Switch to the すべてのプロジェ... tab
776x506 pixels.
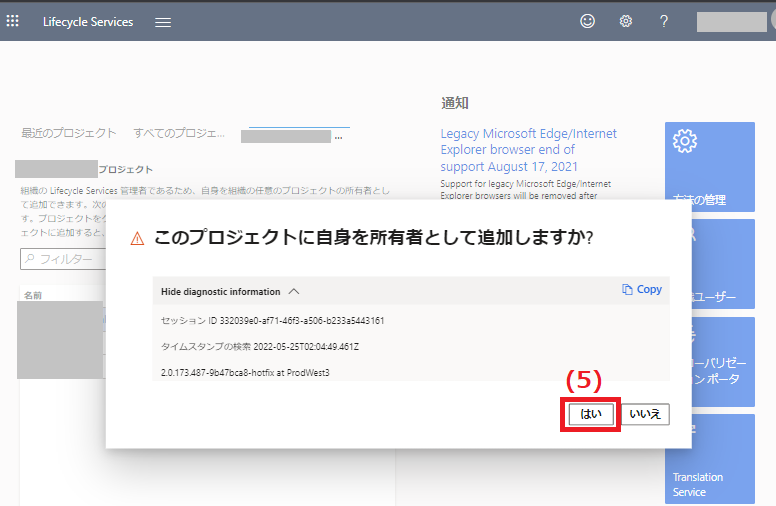[x=179, y=133]
